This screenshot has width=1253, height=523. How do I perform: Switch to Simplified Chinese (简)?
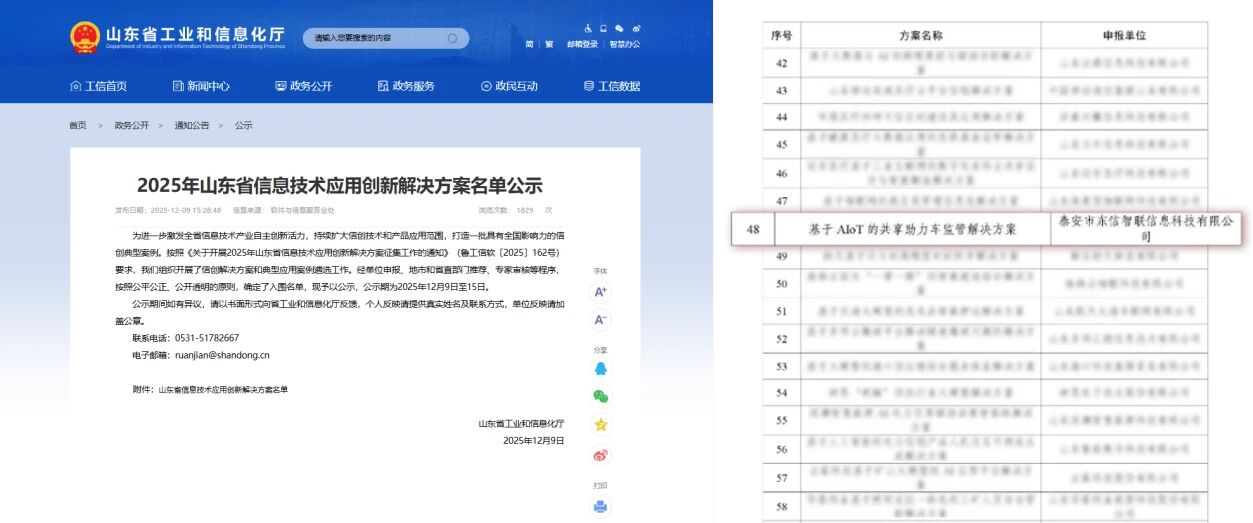(x=529, y=44)
